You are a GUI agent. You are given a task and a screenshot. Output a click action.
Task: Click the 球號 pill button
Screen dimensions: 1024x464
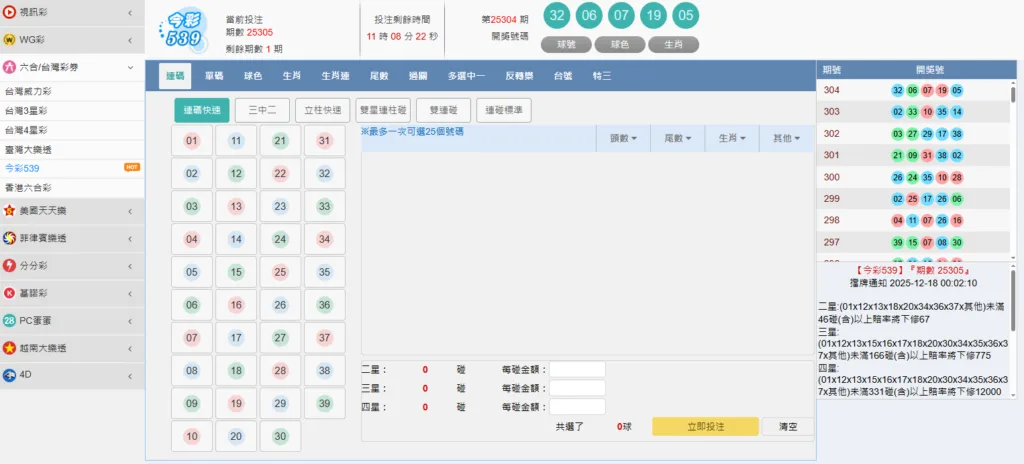coord(567,45)
